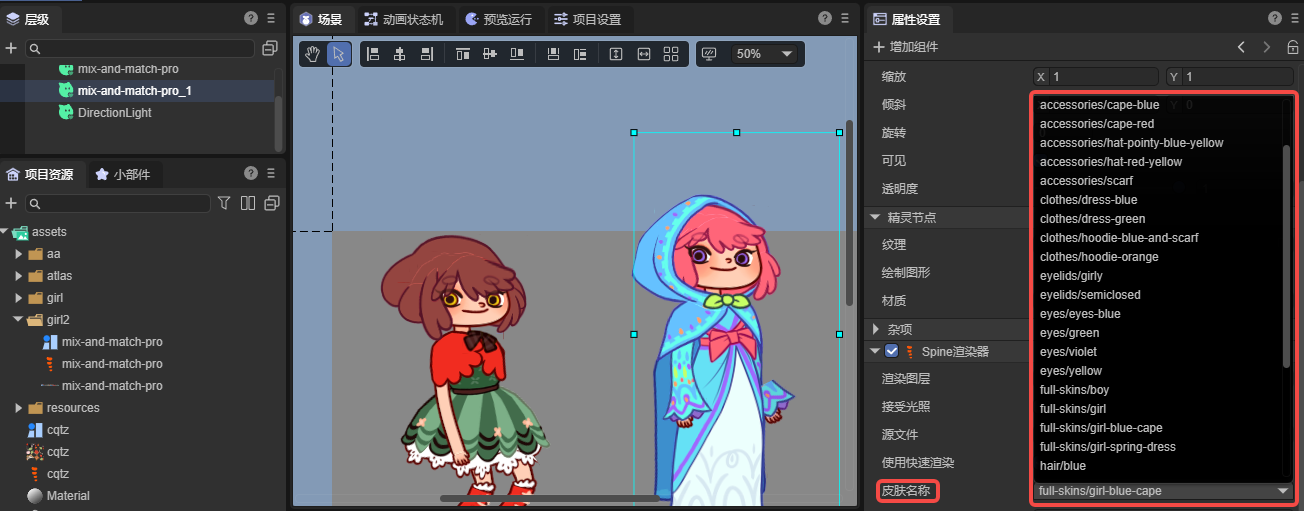Expand the atlas folder
The height and width of the screenshot is (511, 1304).
(x=19, y=276)
